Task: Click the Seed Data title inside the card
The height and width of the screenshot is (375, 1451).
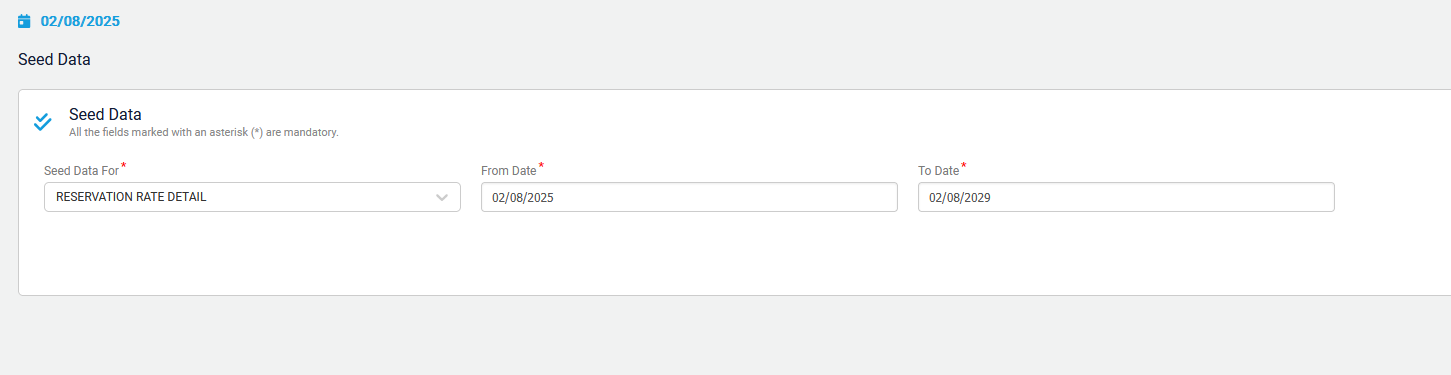Action: 105,114
